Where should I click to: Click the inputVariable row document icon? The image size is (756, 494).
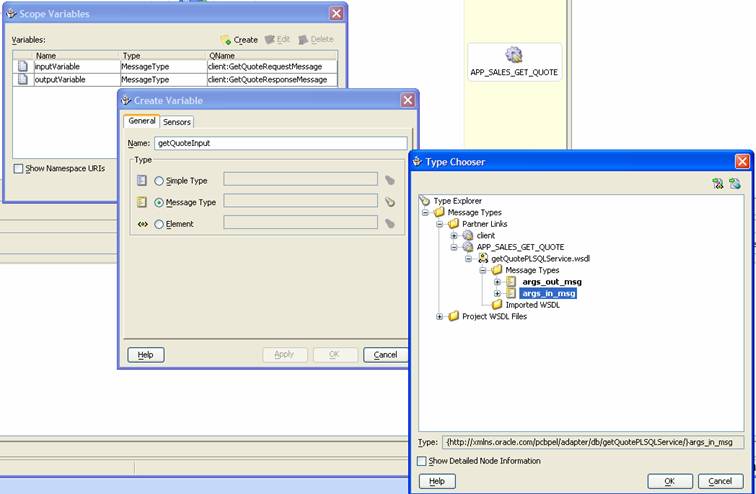[23, 67]
